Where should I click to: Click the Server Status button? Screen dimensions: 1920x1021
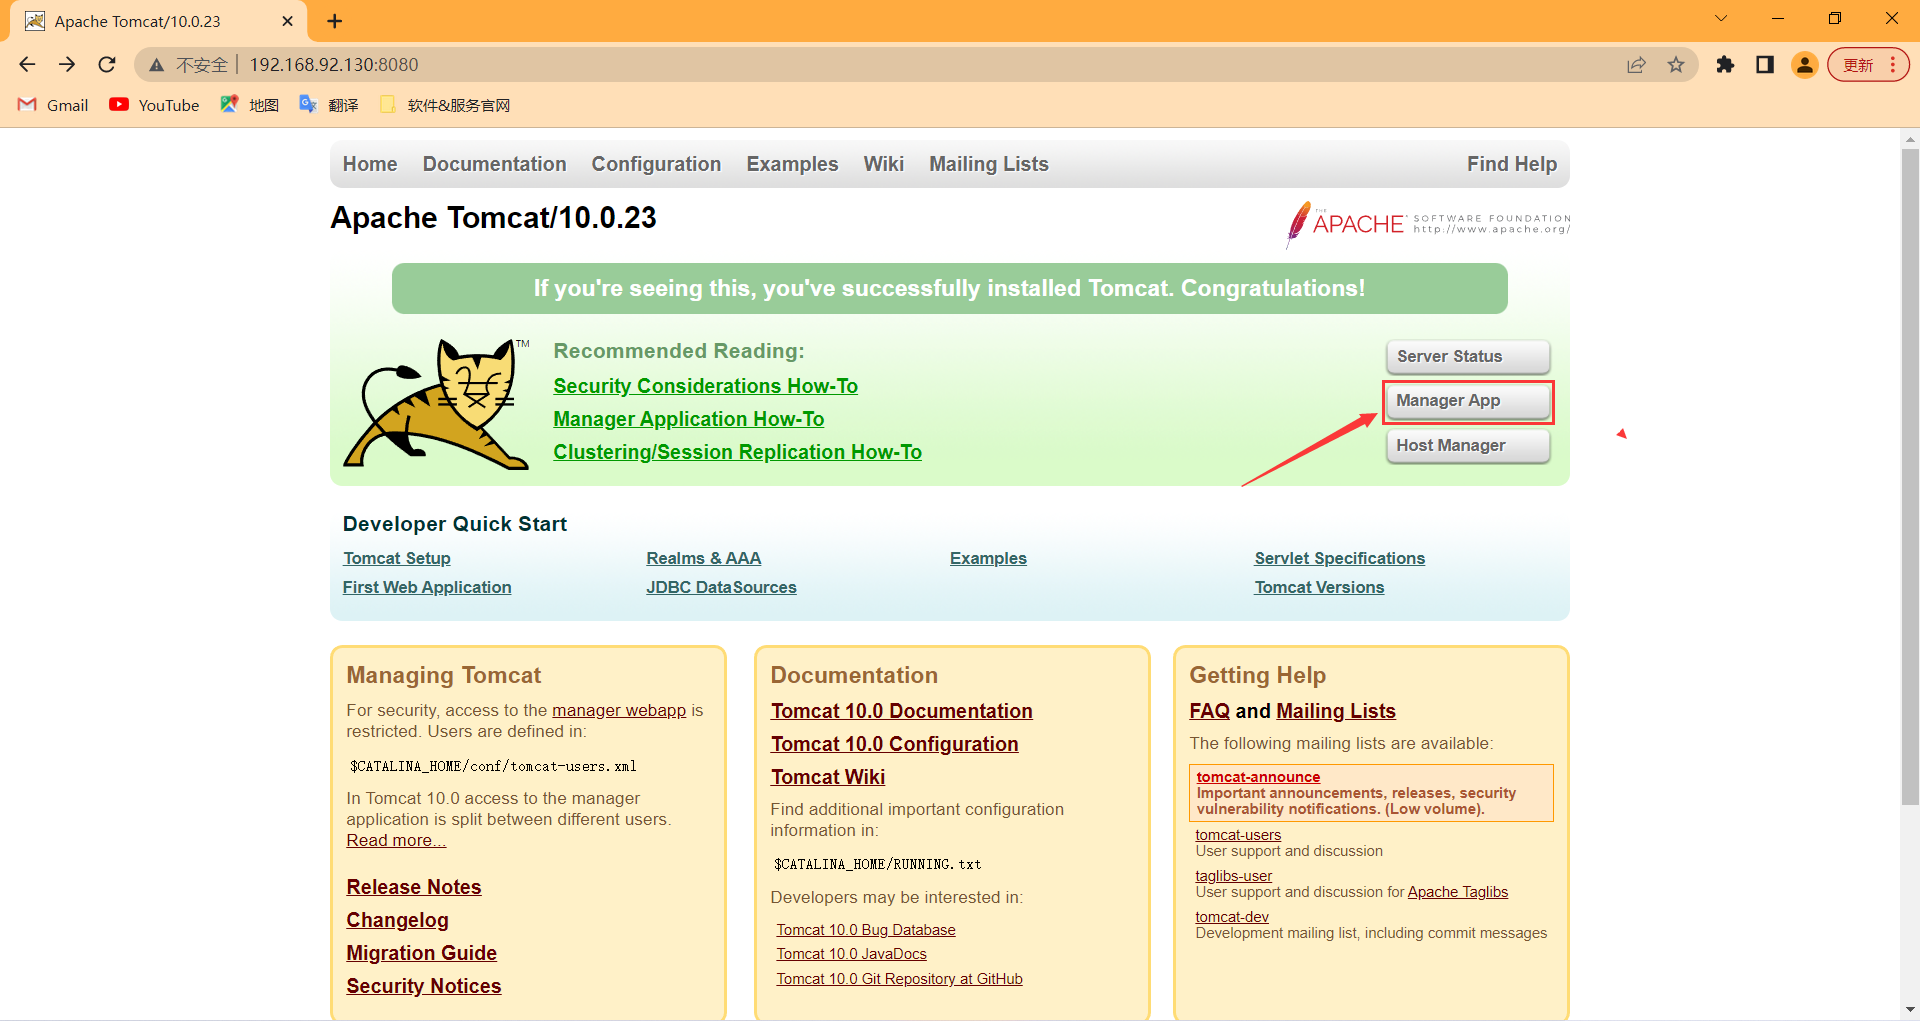pyautogui.click(x=1468, y=356)
